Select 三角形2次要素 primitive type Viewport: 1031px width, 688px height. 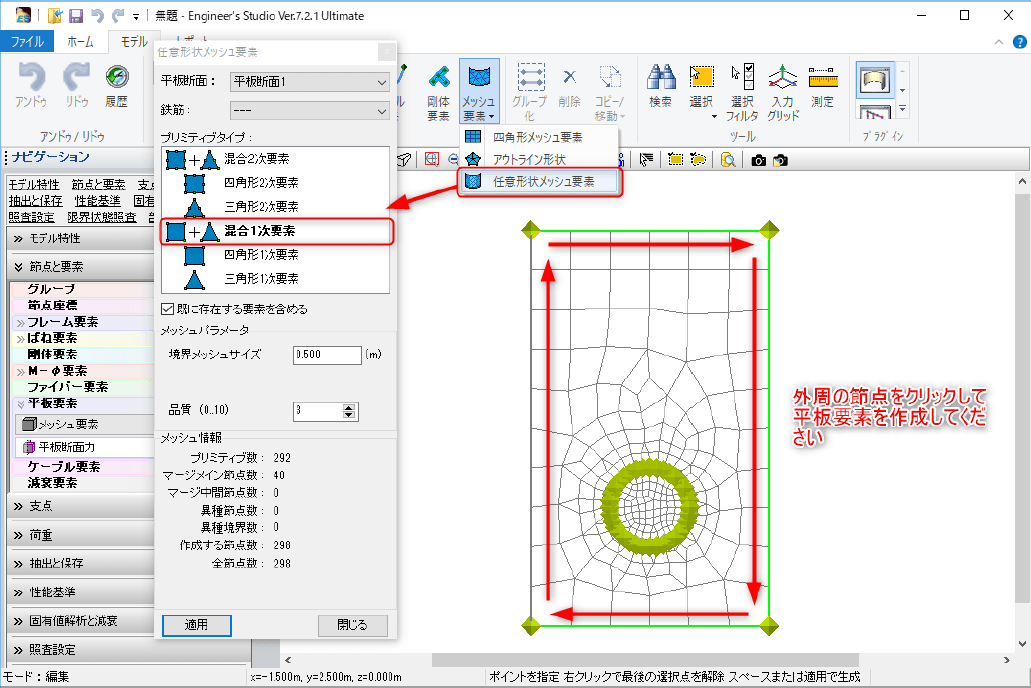276,207
